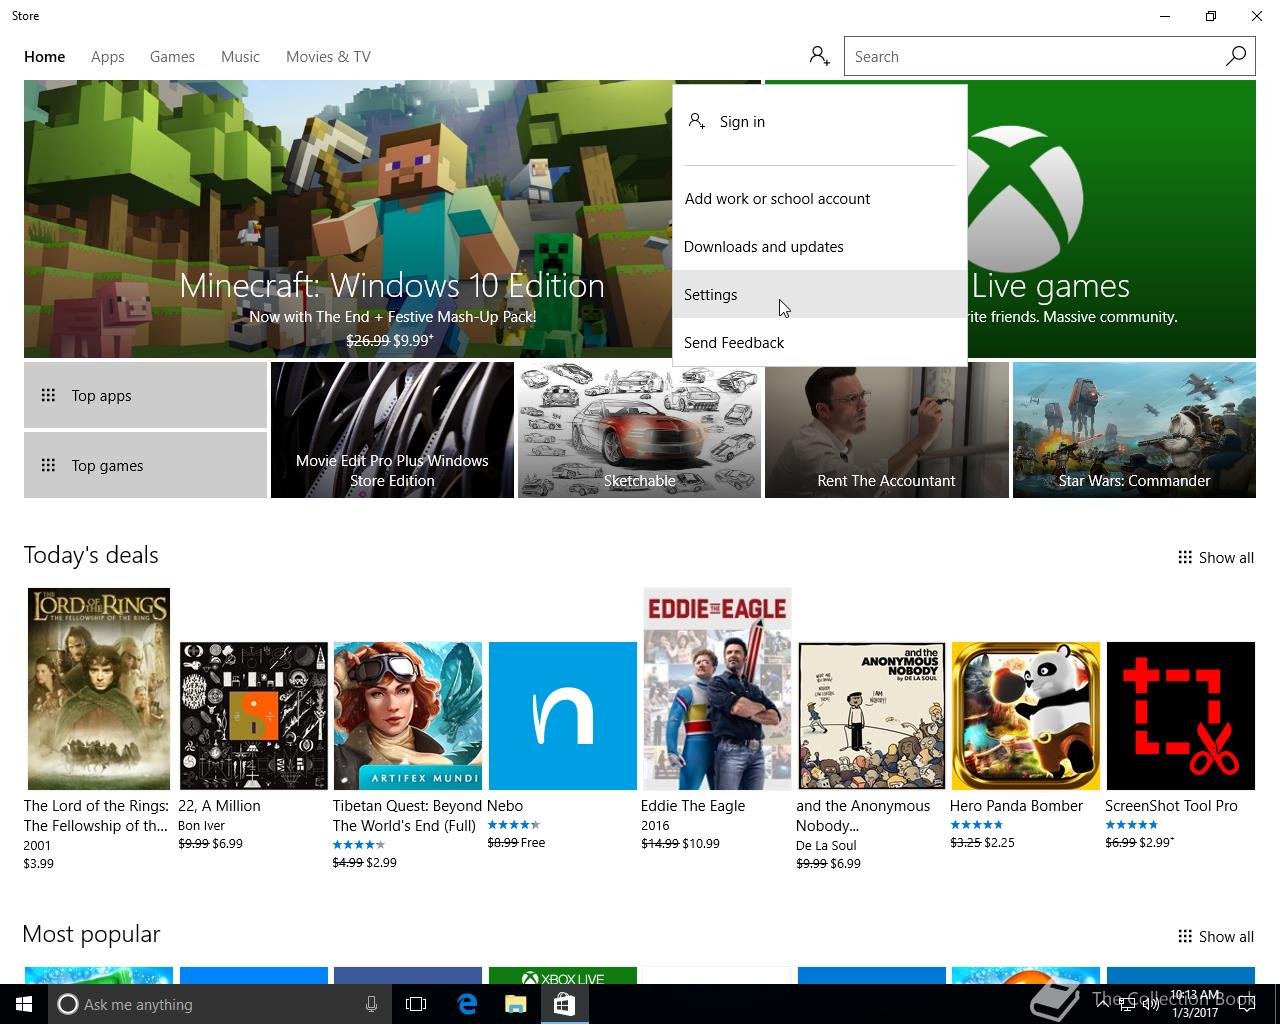
Task: Click the Top games button
Action: pyautogui.click(x=145, y=465)
